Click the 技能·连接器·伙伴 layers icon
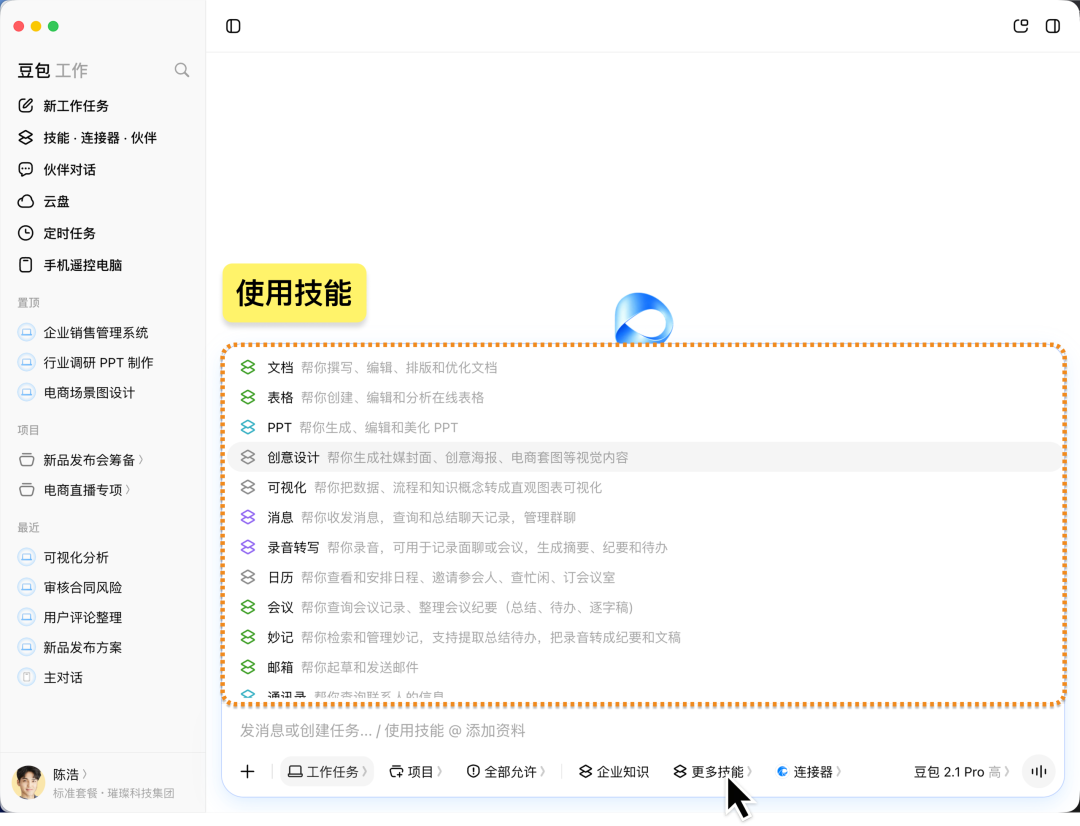 pyautogui.click(x=25, y=137)
